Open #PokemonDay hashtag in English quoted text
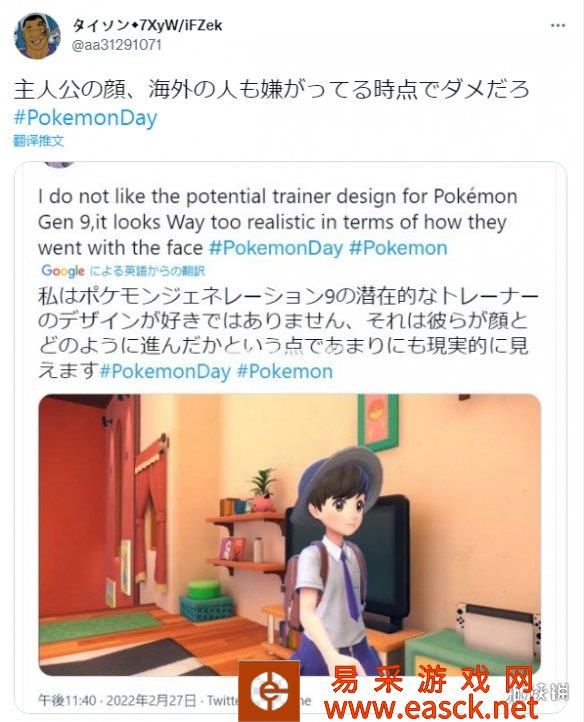 pos(276,248)
